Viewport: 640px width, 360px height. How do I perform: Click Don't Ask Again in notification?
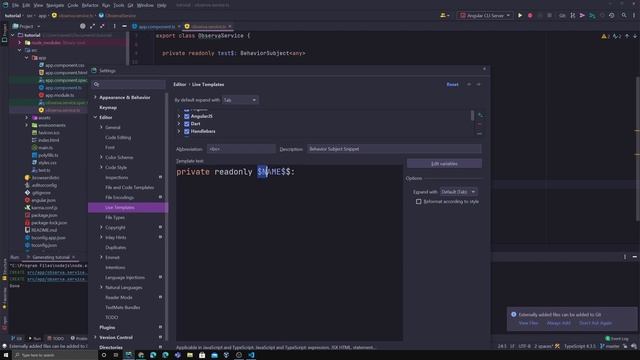pyautogui.click(x=596, y=323)
